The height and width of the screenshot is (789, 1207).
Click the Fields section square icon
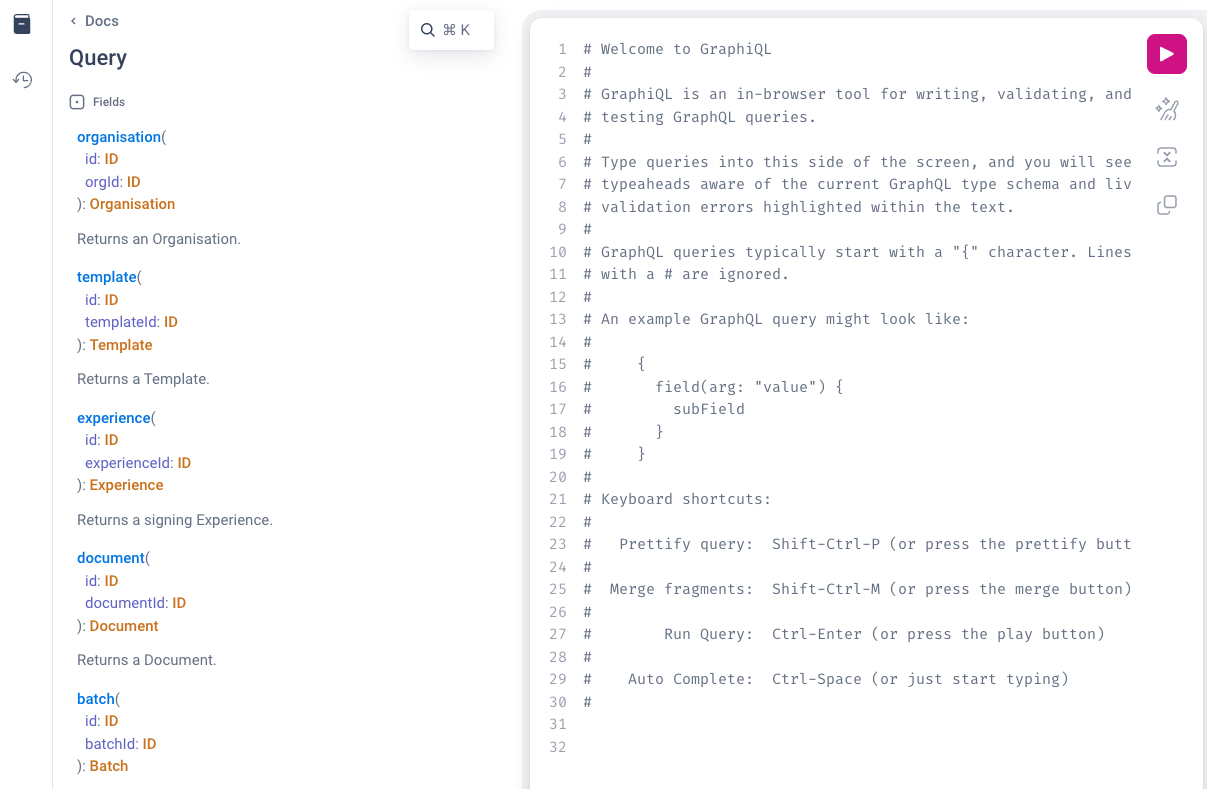coord(76,101)
